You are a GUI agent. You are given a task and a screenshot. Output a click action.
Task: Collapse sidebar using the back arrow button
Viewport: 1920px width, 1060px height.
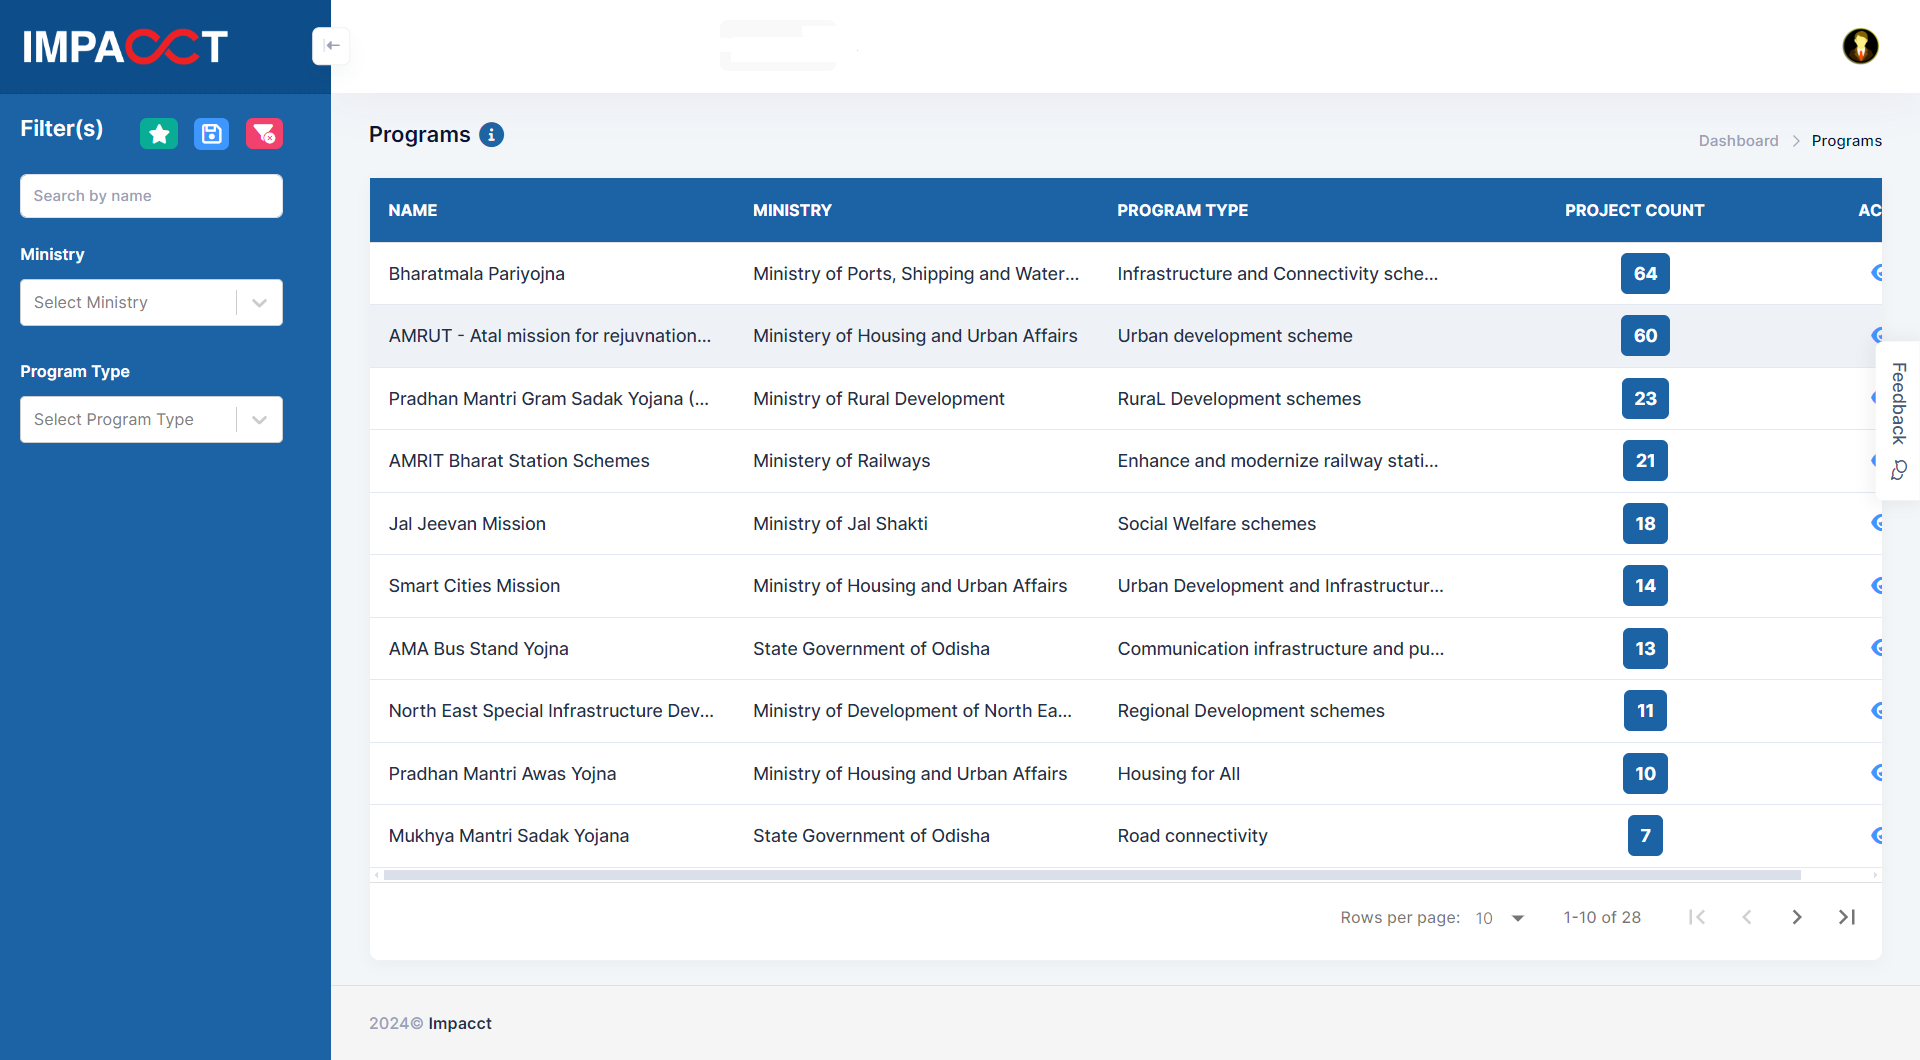click(331, 46)
